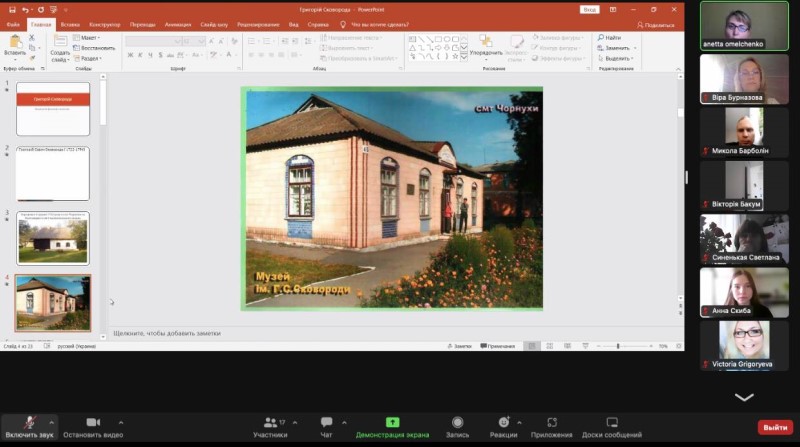This screenshot has width=800, height=447.
Task: Click the Упорядочить arrange icon
Action: click(486, 41)
